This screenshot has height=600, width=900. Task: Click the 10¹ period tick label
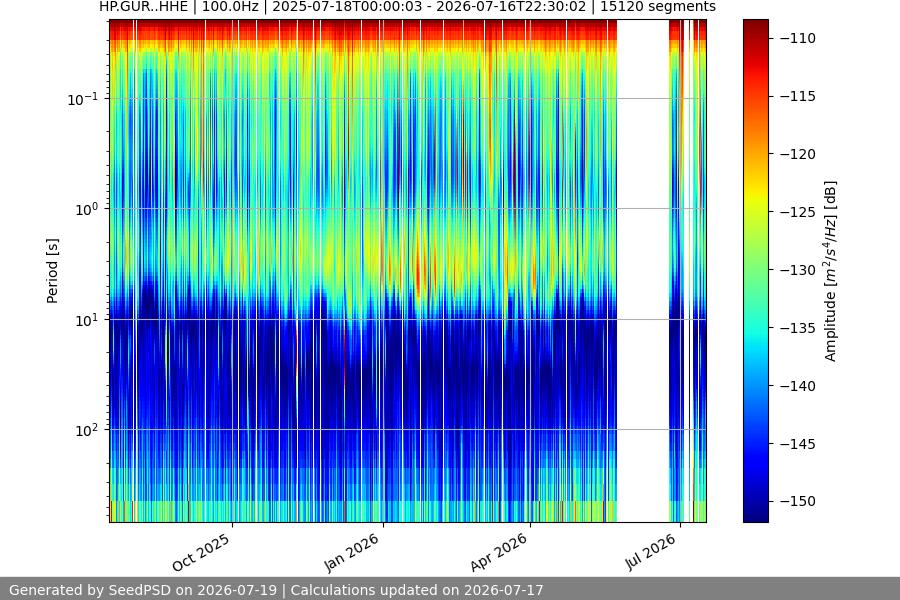(87, 320)
